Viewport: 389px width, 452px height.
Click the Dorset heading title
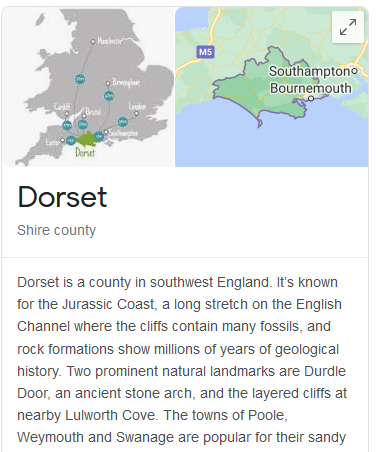pos(62,197)
